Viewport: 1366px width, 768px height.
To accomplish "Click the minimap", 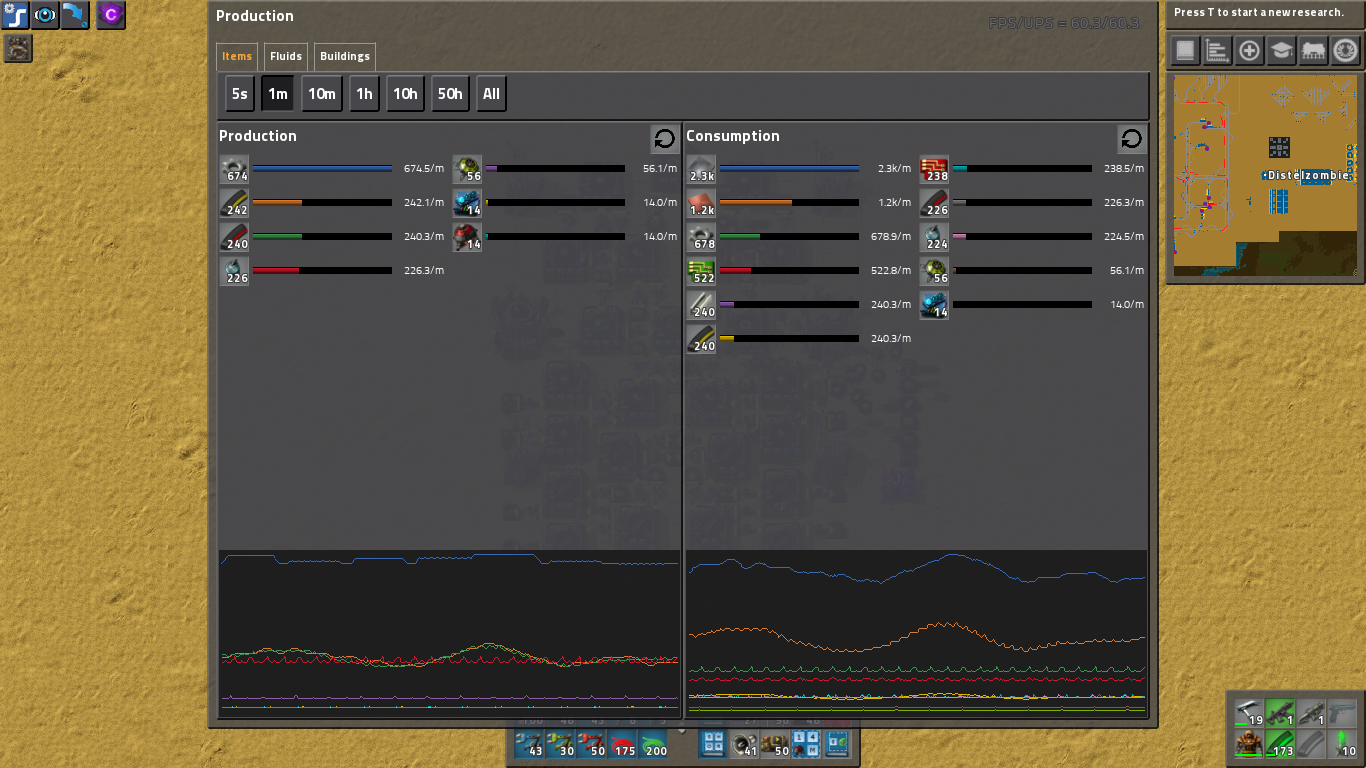I will (1265, 176).
